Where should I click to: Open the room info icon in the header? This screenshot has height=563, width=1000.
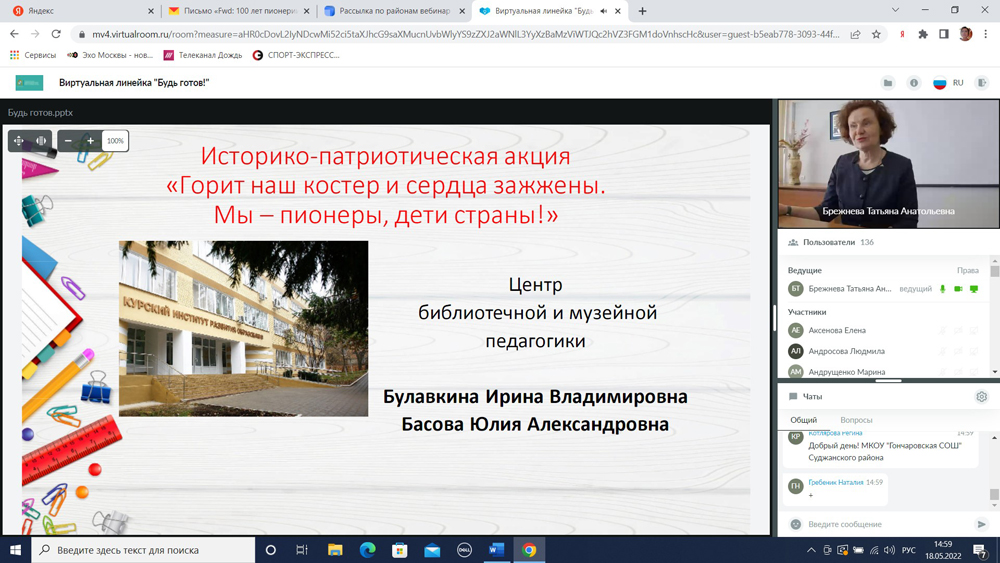[x=914, y=83]
